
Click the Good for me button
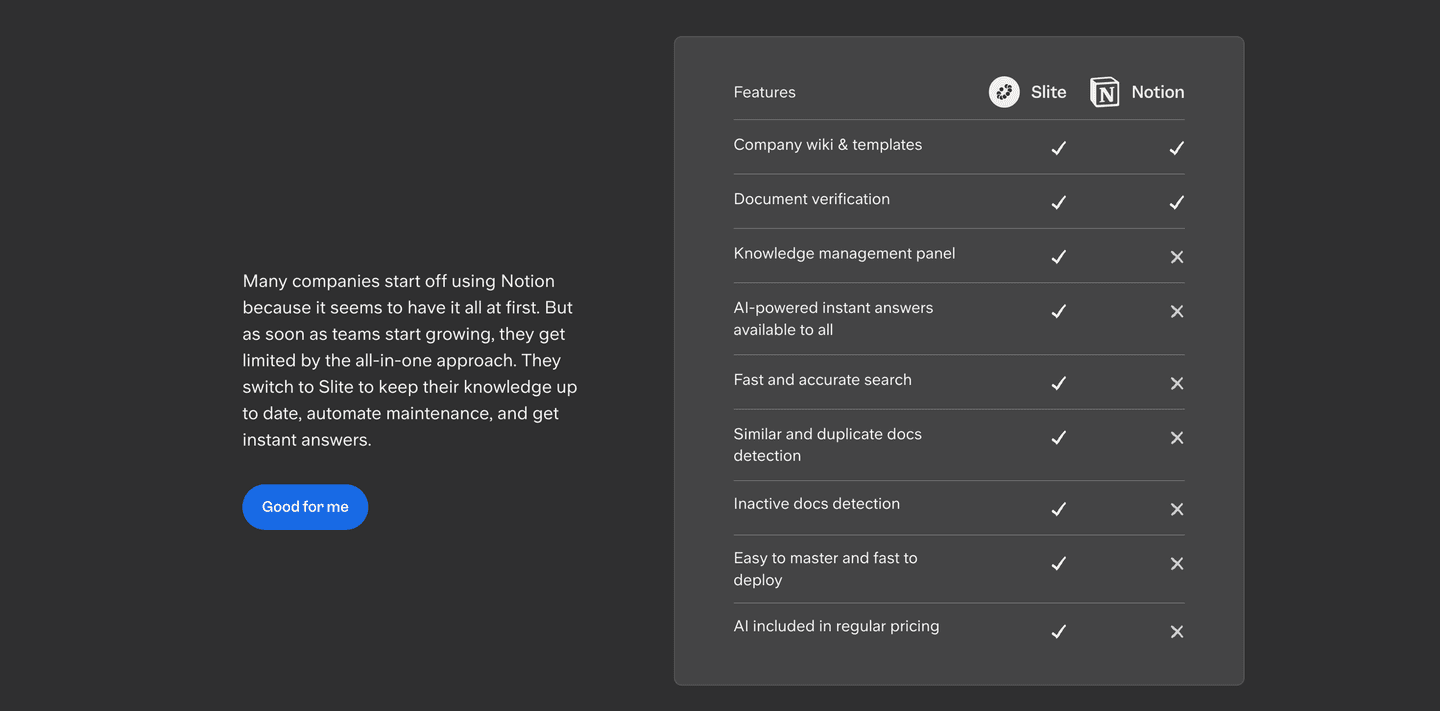(305, 507)
